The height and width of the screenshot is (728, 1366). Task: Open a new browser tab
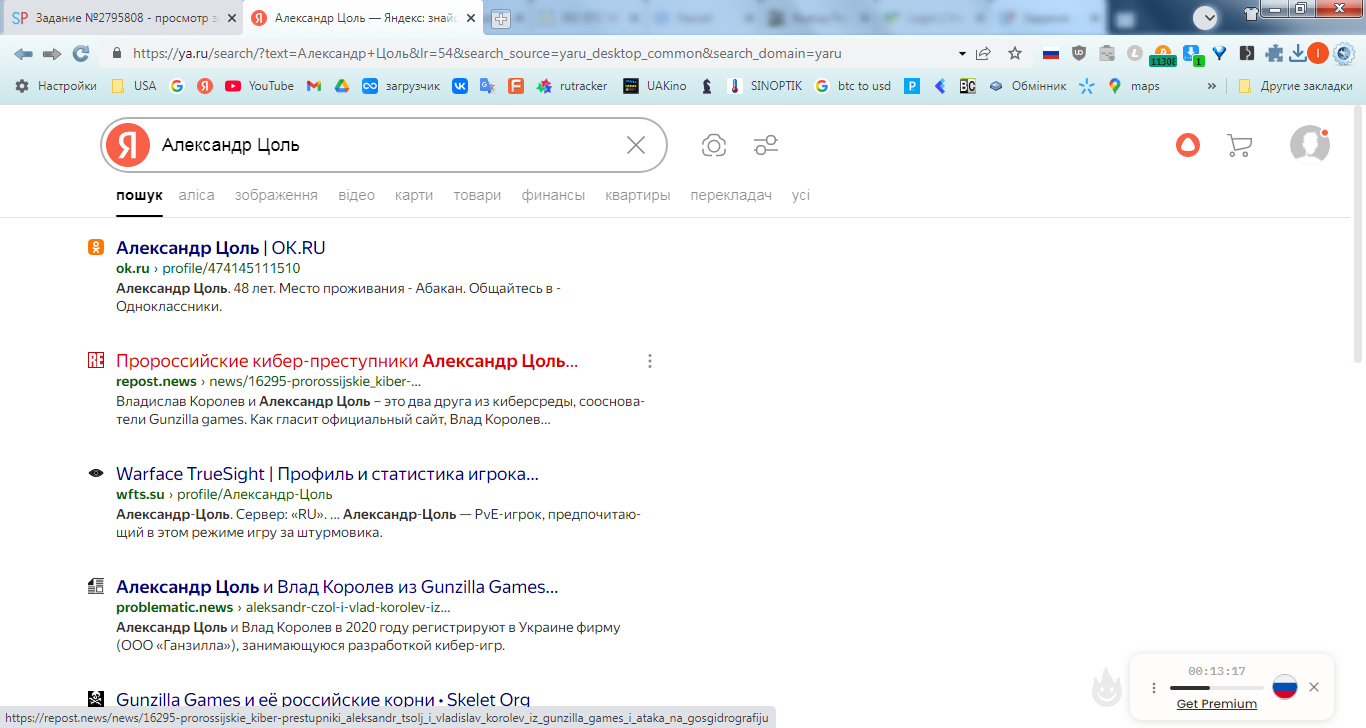[501, 18]
